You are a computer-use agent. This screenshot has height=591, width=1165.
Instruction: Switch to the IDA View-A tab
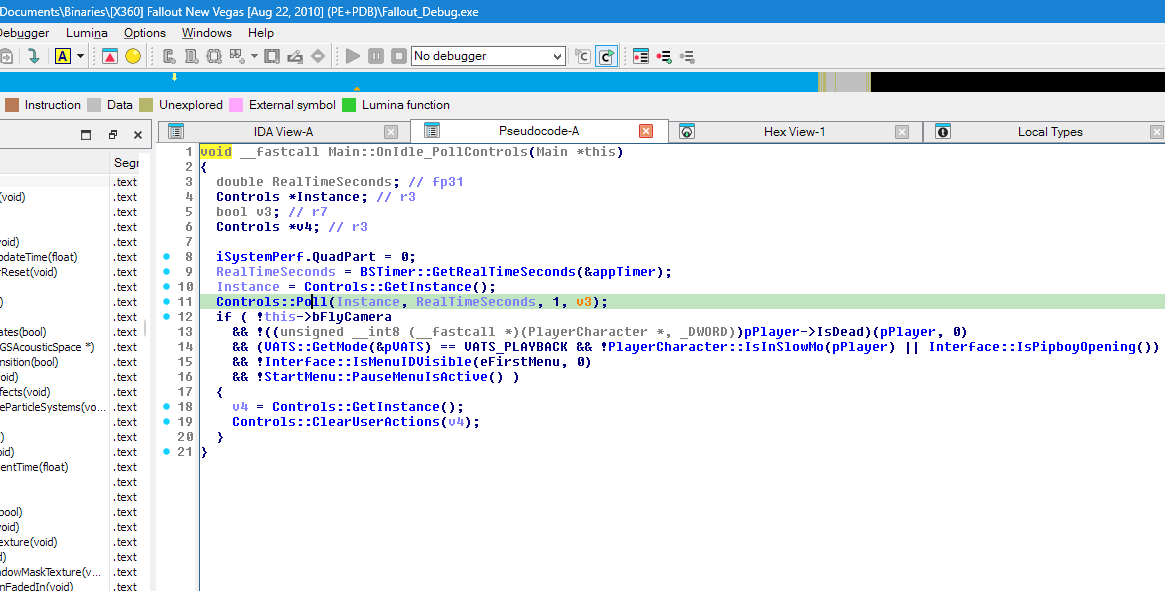coord(283,132)
